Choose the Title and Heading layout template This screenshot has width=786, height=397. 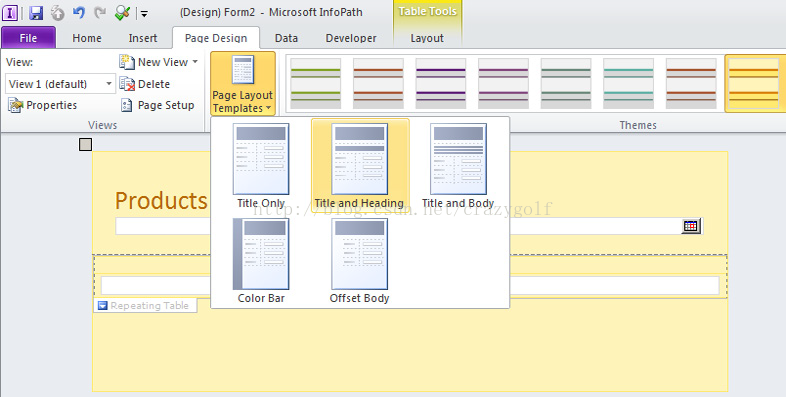click(359, 166)
